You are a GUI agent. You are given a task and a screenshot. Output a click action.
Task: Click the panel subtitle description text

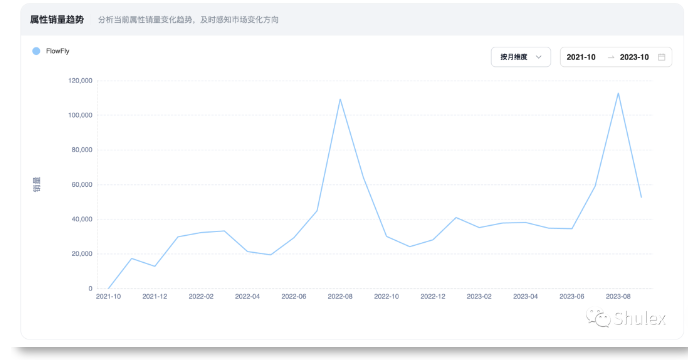(188, 20)
